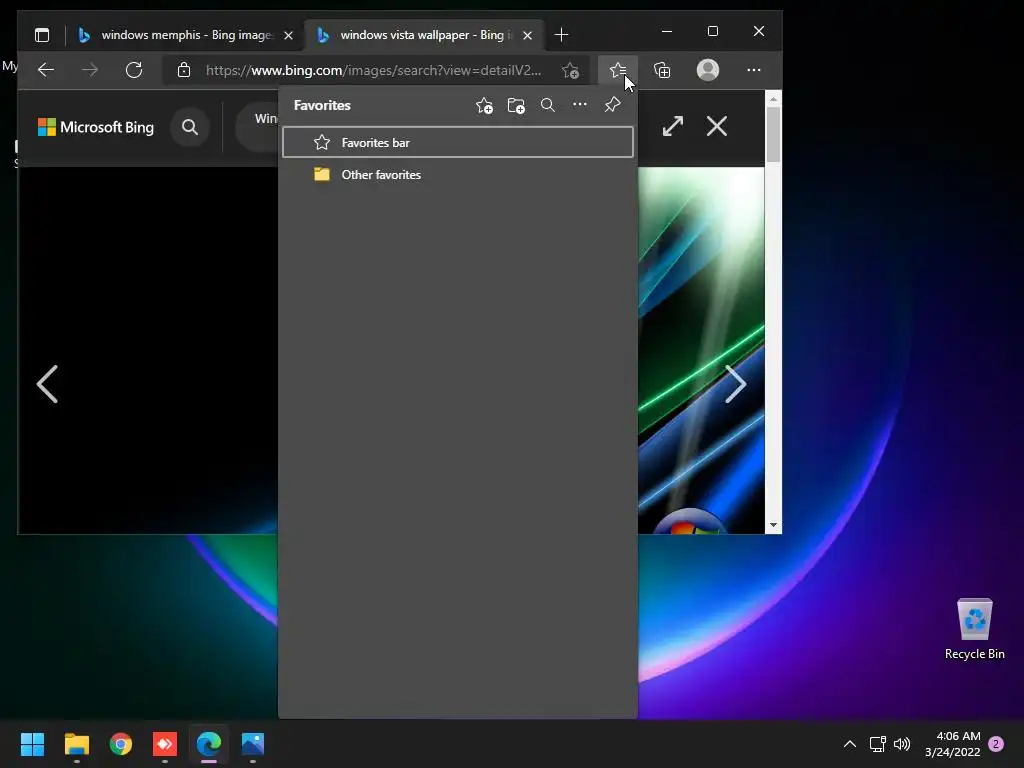
Task: Create a new favorites folder
Action: pyautogui.click(x=516, y=105)
